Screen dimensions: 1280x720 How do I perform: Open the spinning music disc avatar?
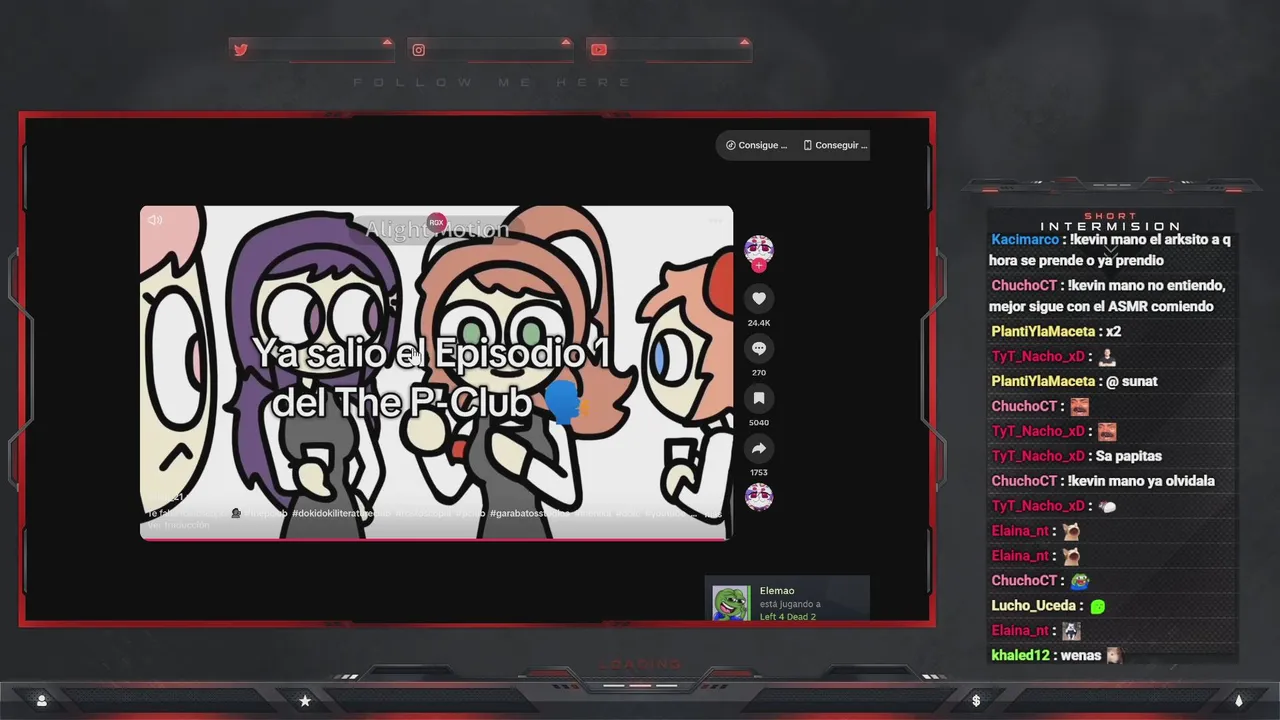point(759,497)
